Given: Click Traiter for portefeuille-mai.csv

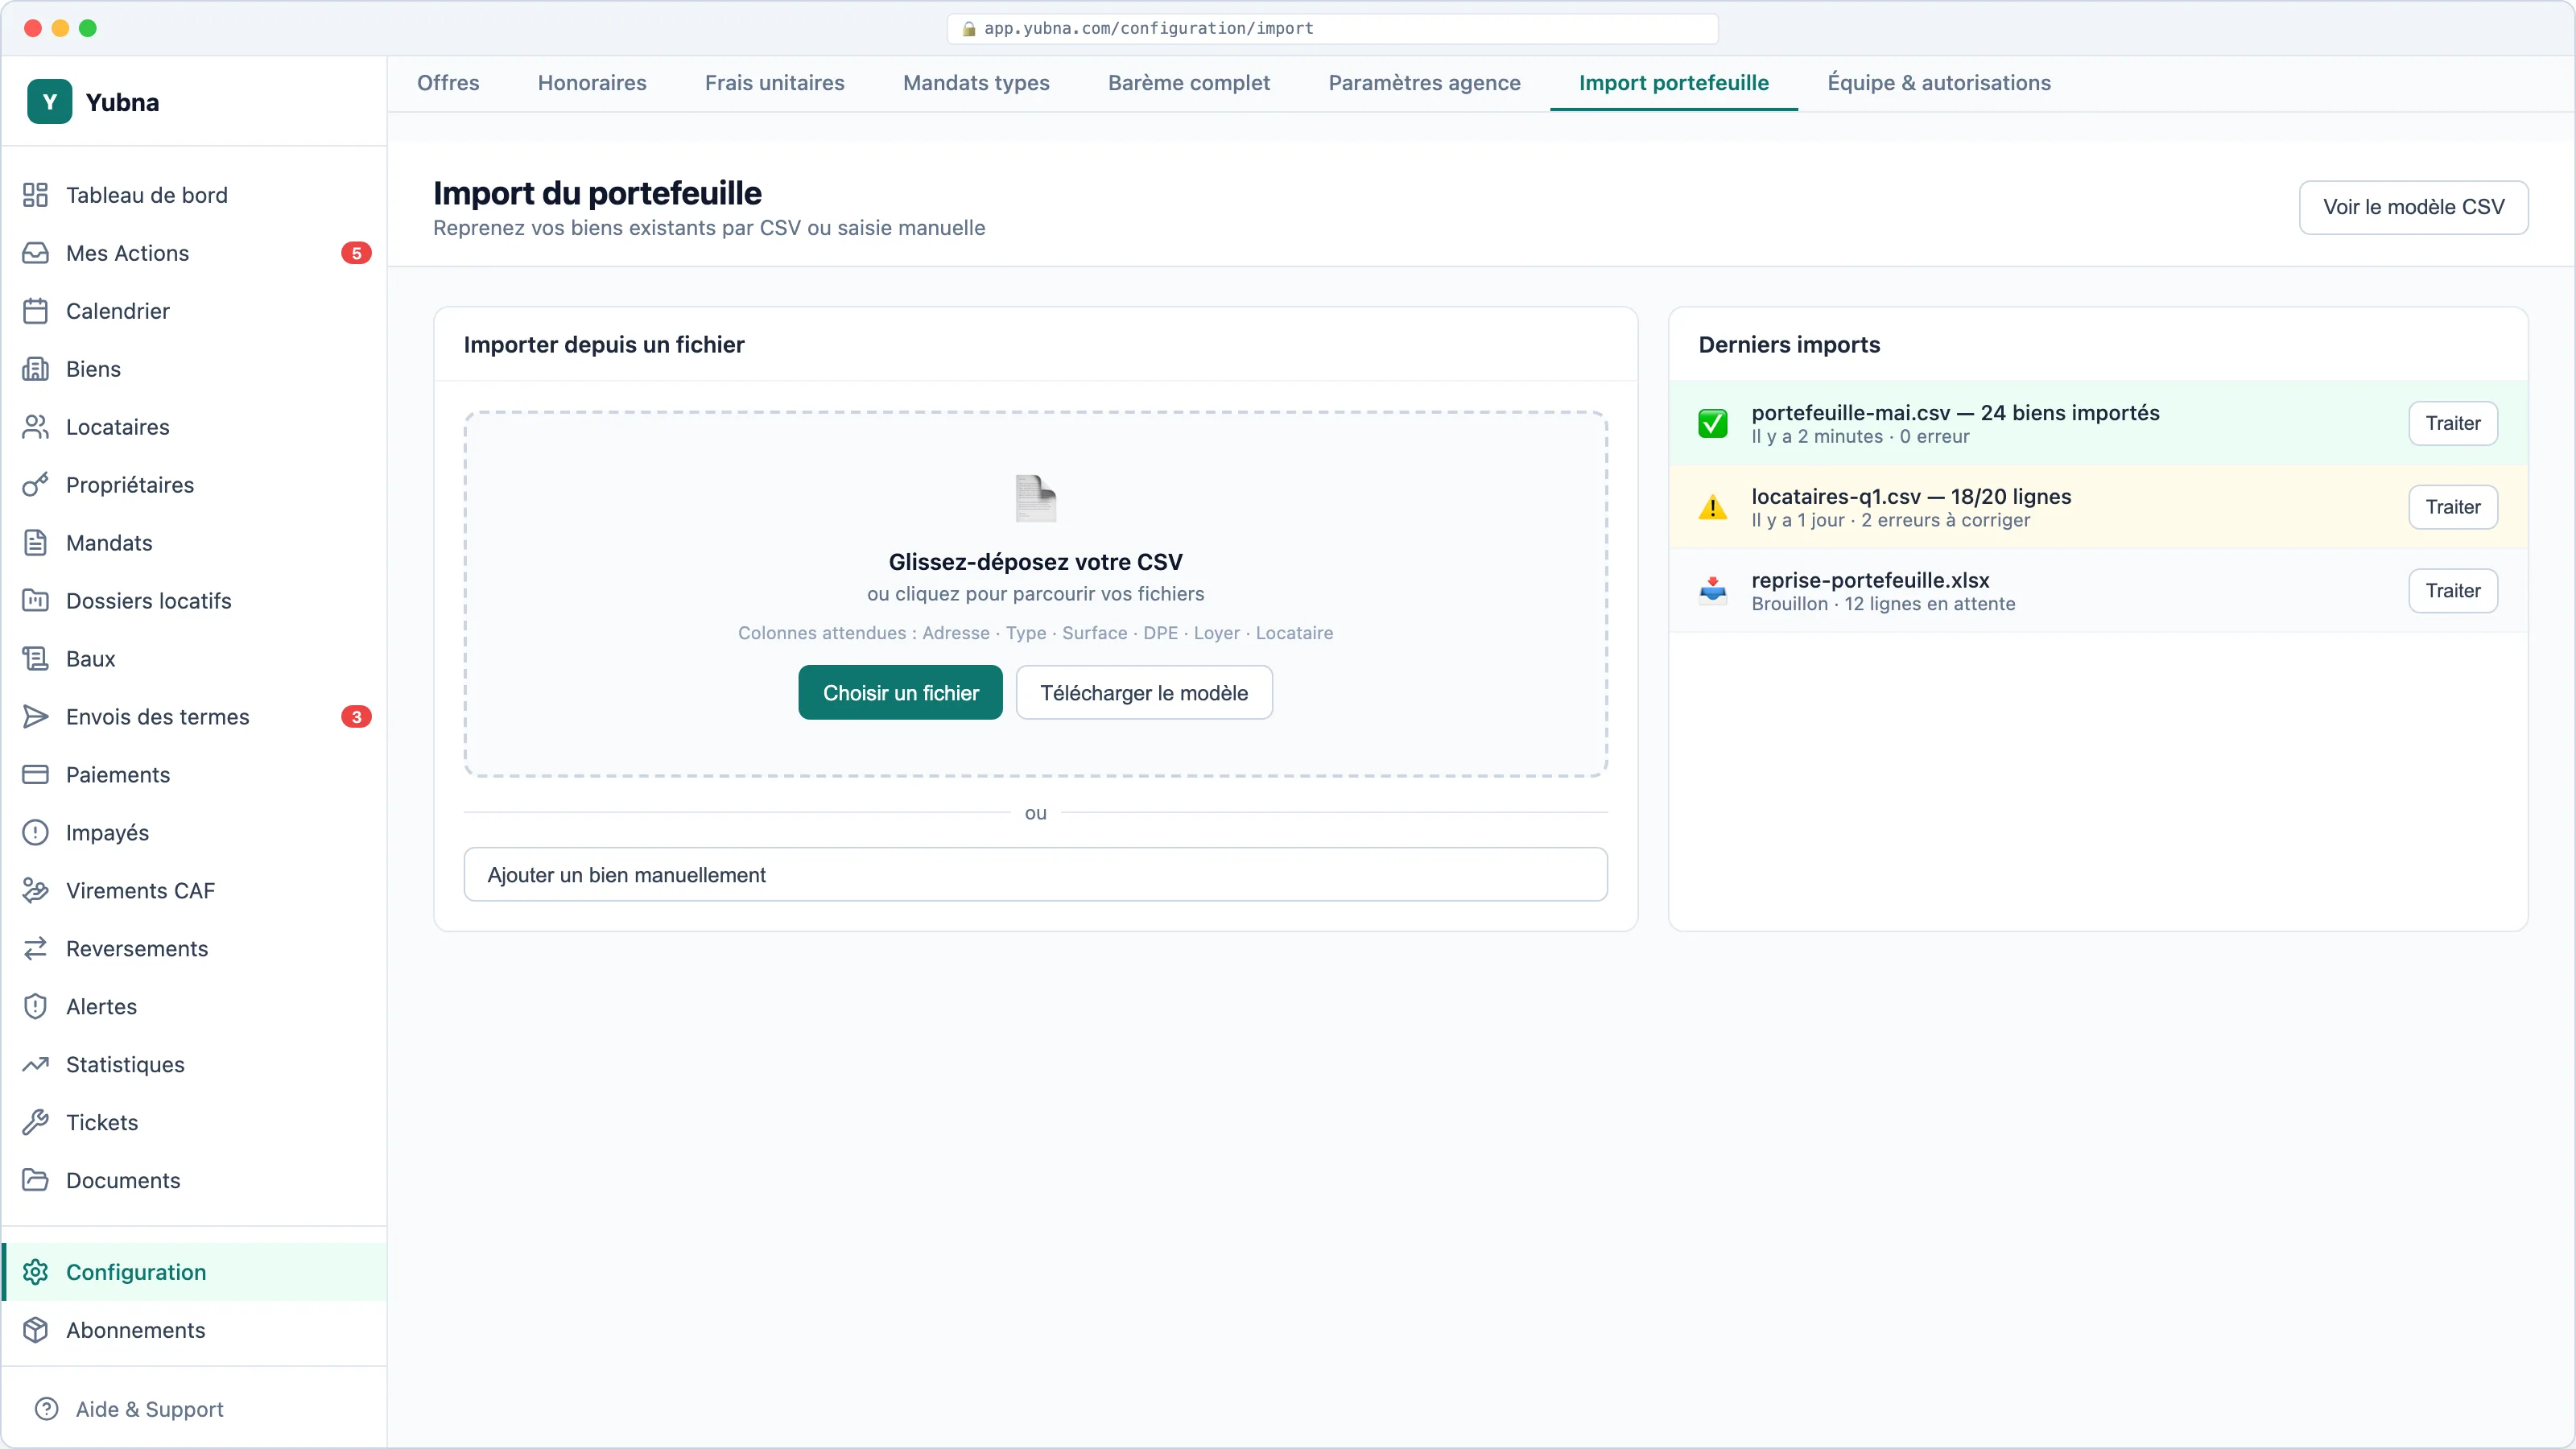Looking at the screenshot, I should 2453,424.
